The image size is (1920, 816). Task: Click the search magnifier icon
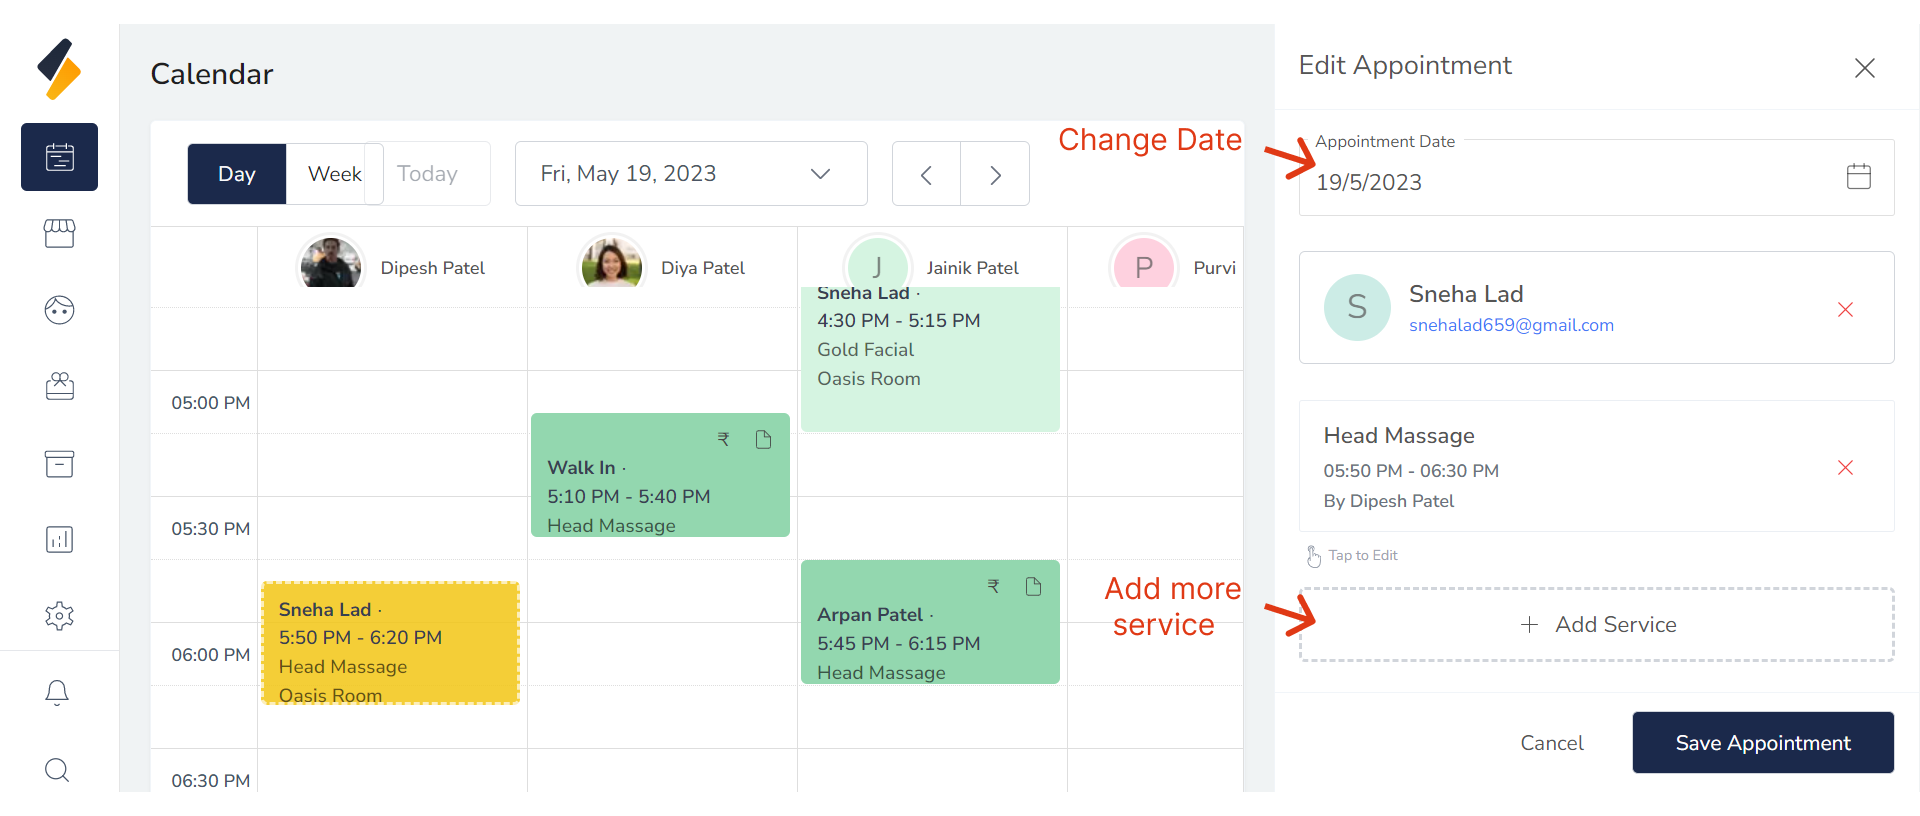(57, 769)
